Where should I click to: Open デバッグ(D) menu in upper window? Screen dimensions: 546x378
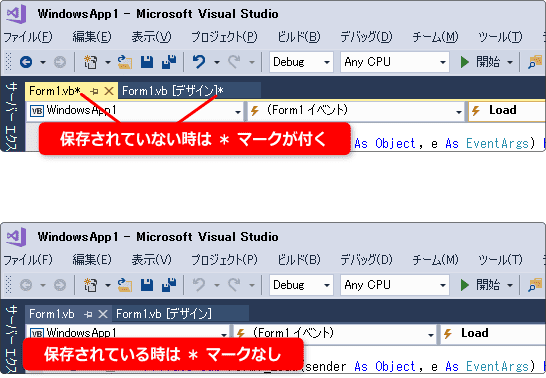point(366,37)
